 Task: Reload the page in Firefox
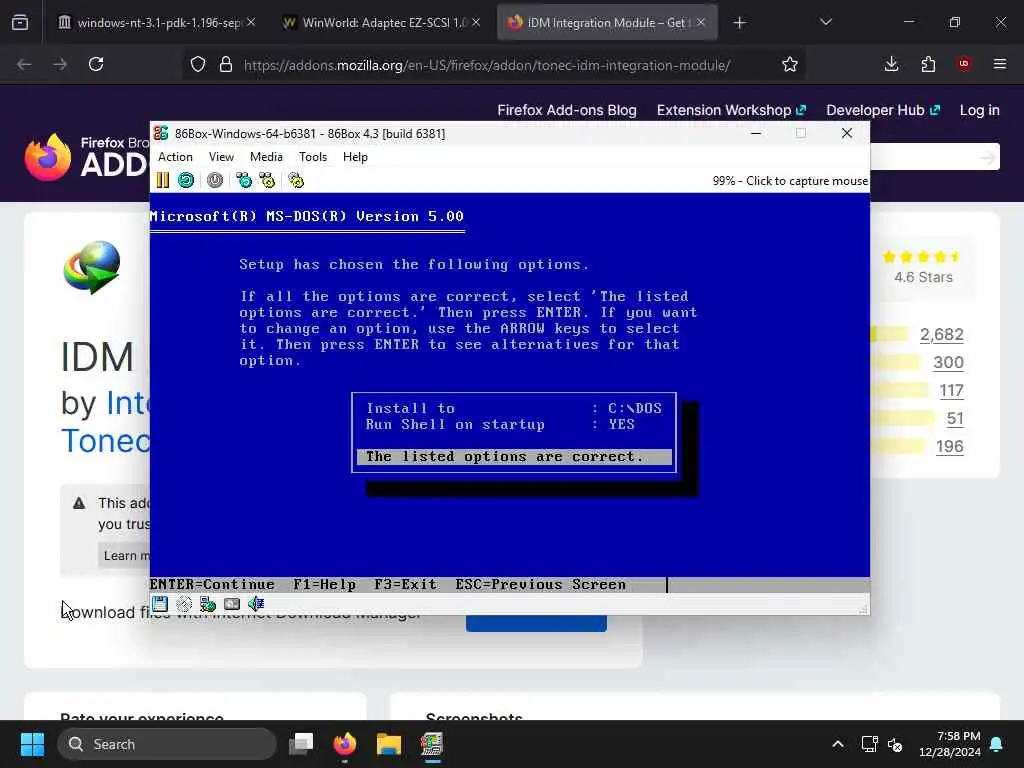96,64
